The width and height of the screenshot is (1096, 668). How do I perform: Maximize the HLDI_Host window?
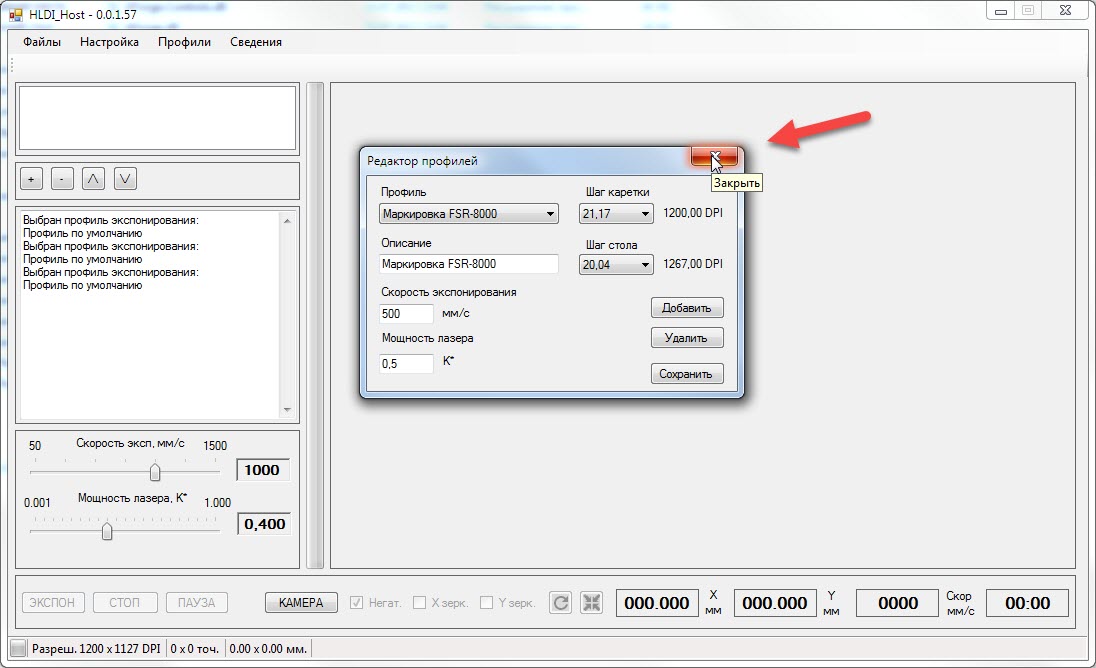coord(1028,11)
